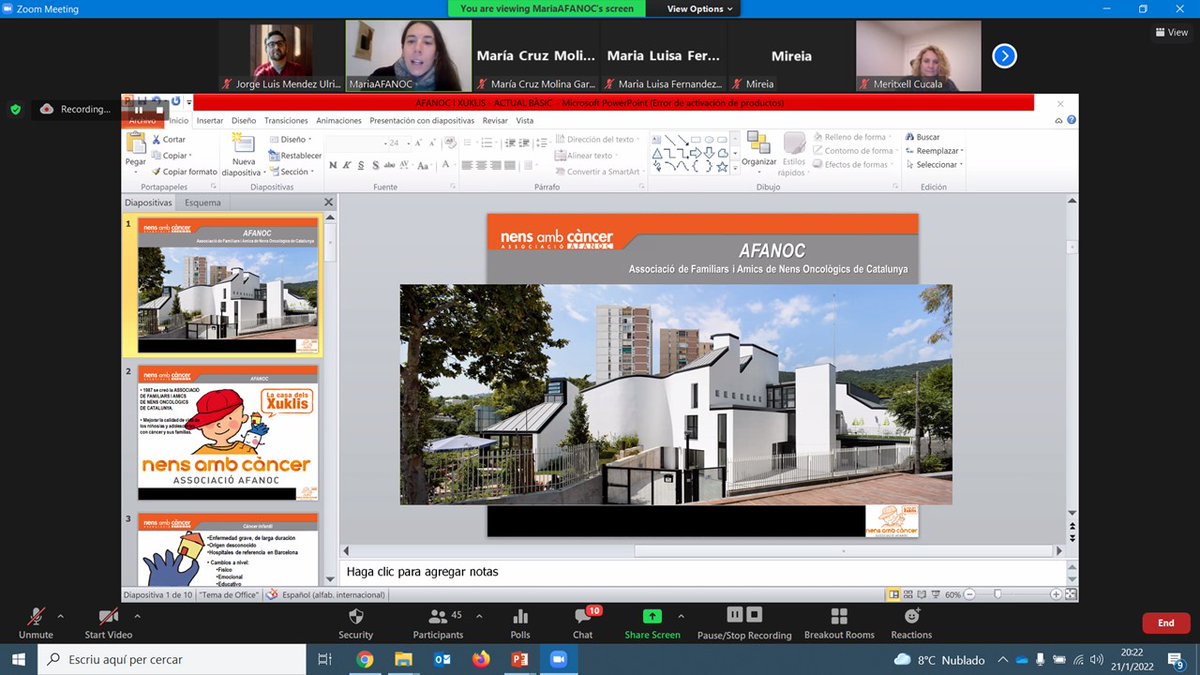Select Jorge Luis Mendez video tile

tap(280, 56)
